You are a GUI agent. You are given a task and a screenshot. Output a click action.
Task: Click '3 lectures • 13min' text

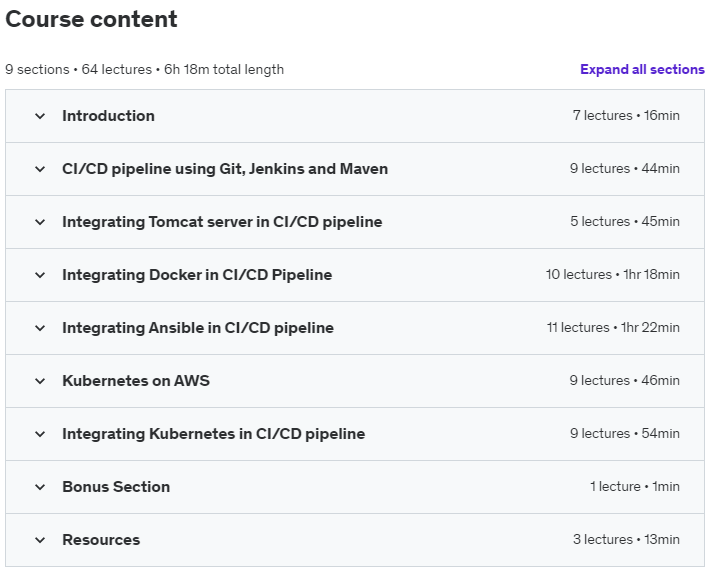pos(626,540)
